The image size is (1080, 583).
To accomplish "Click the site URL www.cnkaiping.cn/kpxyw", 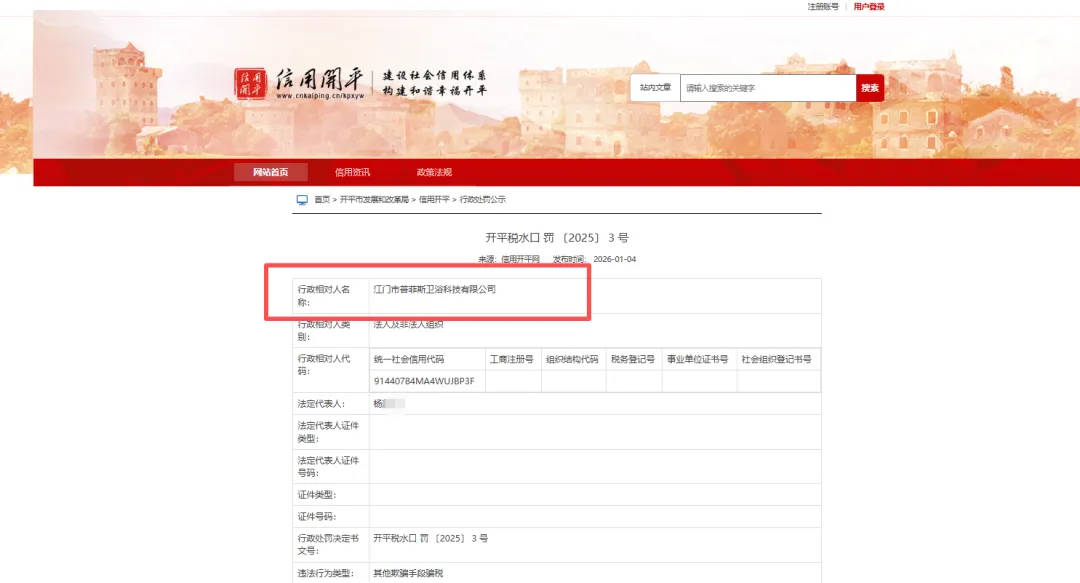I will point(320,96).
